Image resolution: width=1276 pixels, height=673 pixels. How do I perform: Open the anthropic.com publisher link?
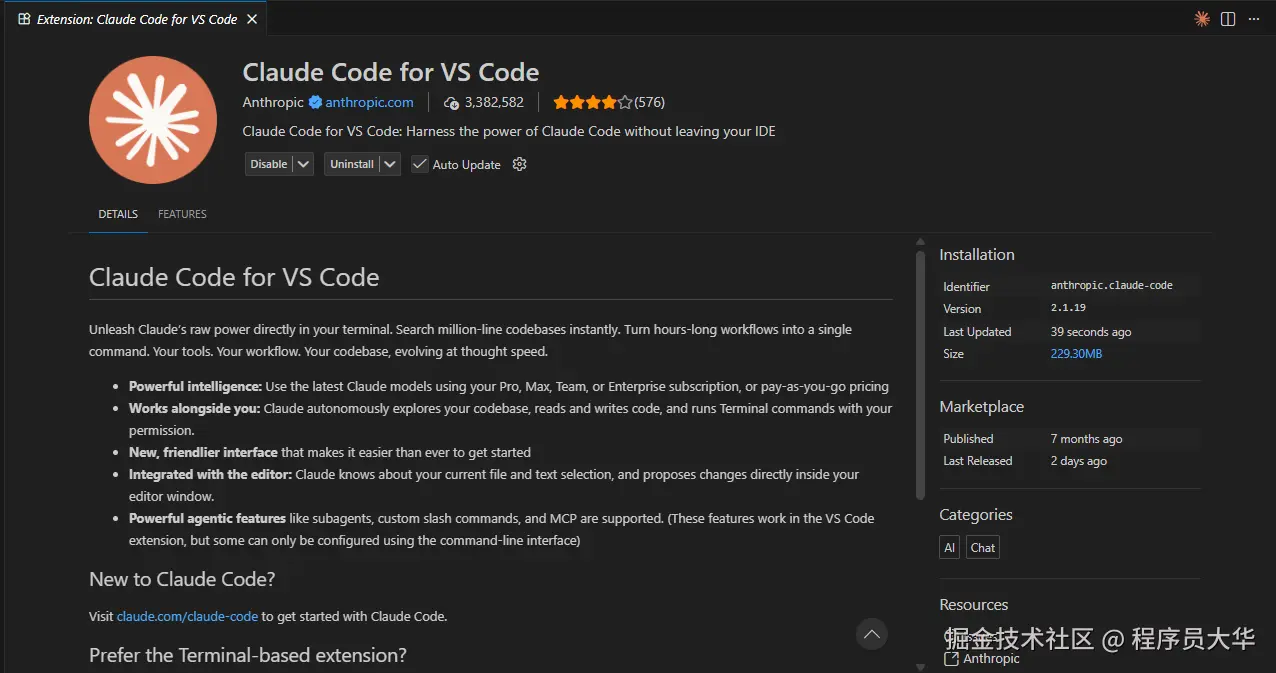369,102
